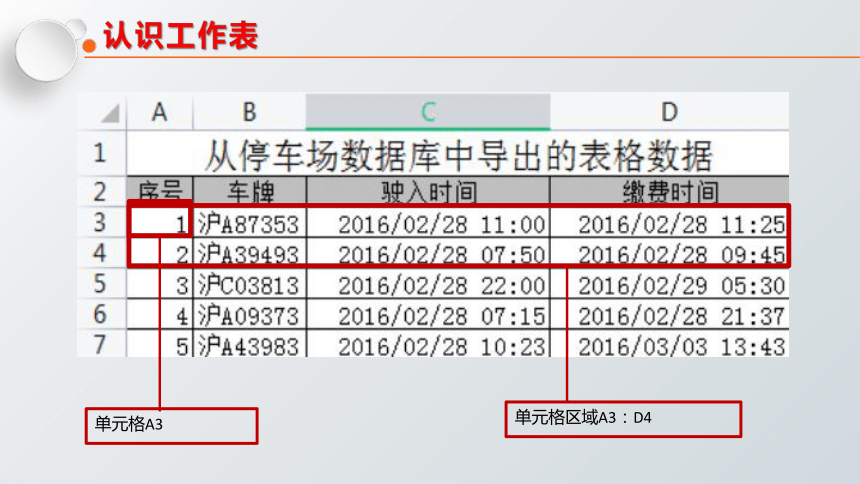Click the 单元格A3 label box
Image resolution: width=860 pixels, height=484 pixels.
coord(172,425)
